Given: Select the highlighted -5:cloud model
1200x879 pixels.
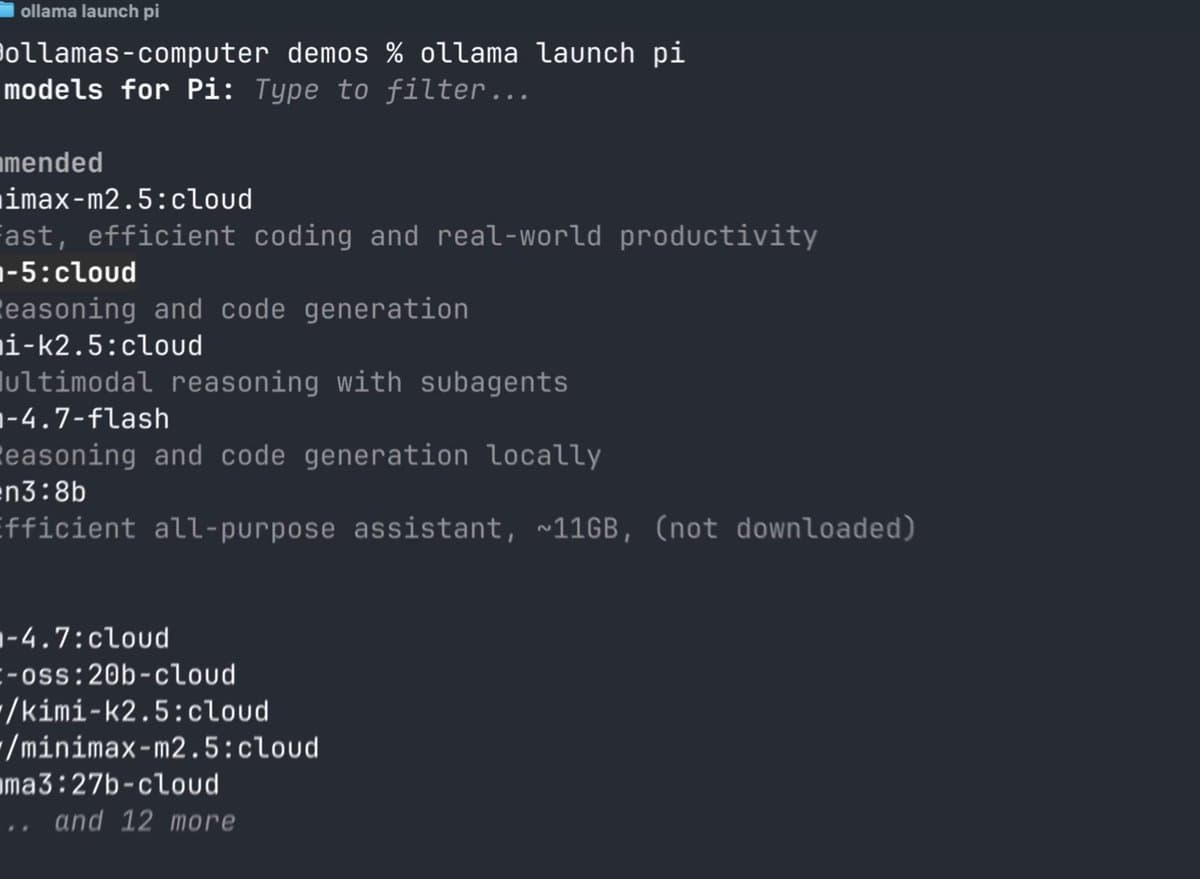Looking at the screenshot, I should point(68,273).
